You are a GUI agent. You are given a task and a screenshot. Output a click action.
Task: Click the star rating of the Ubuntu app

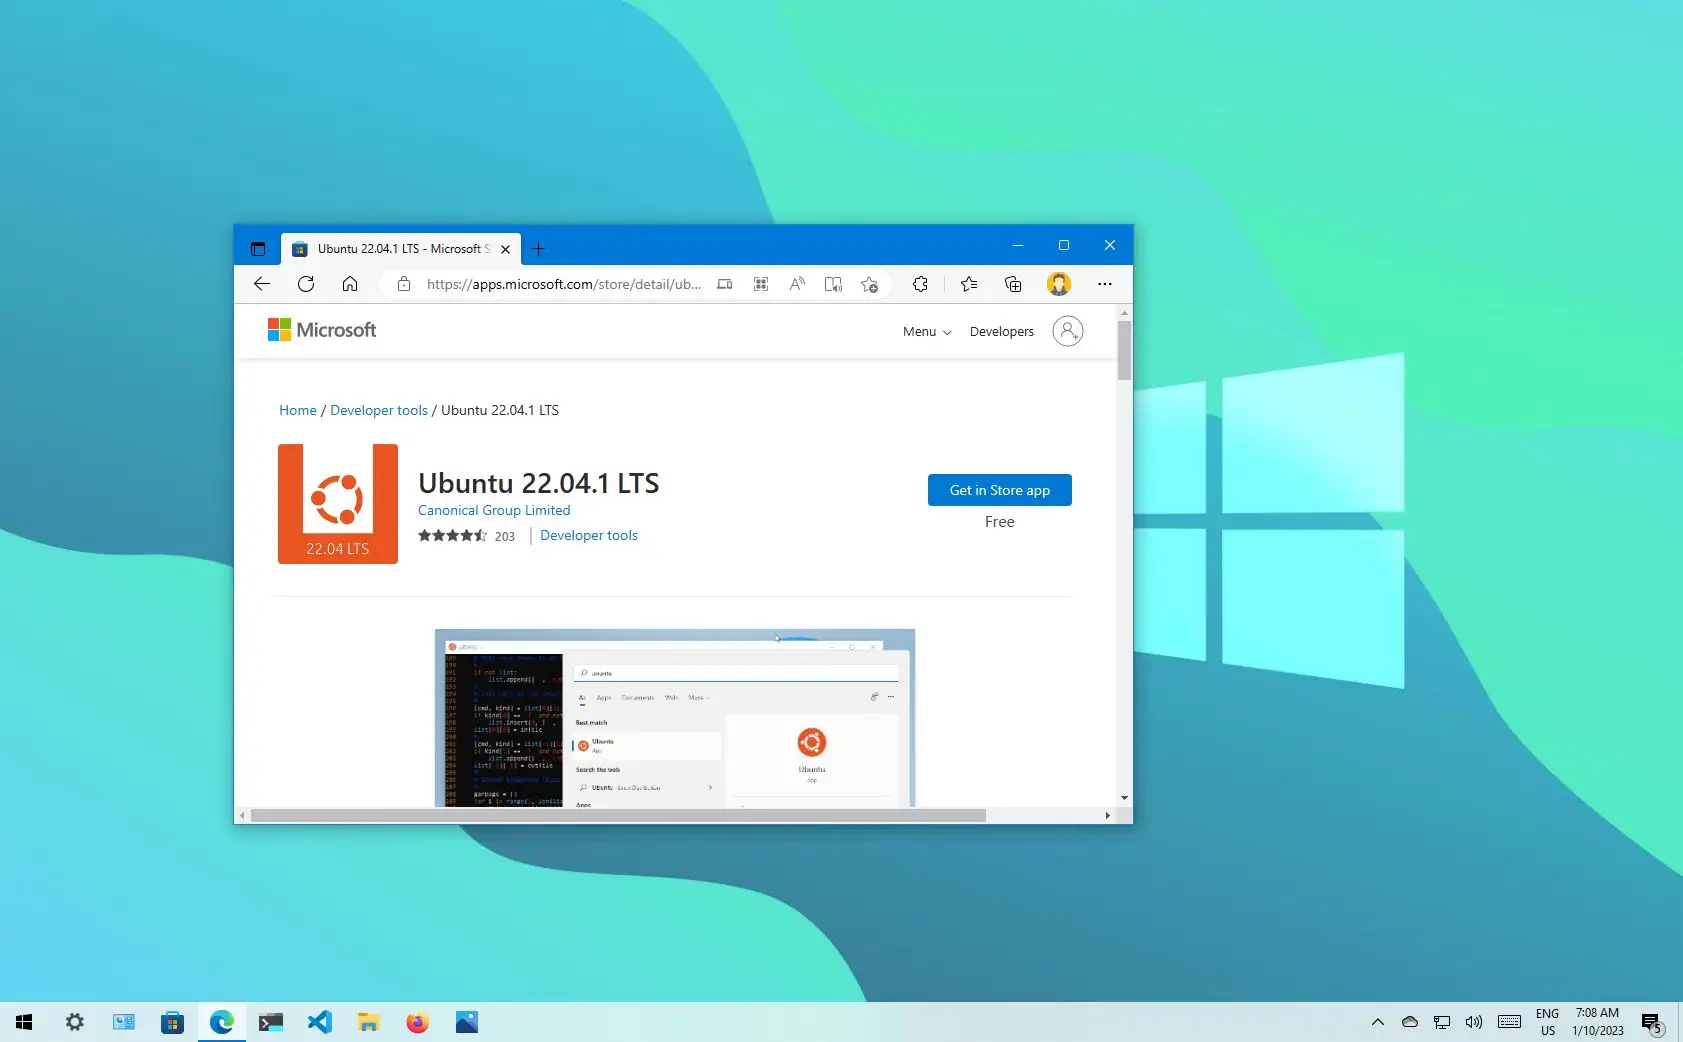pos(452,535)
